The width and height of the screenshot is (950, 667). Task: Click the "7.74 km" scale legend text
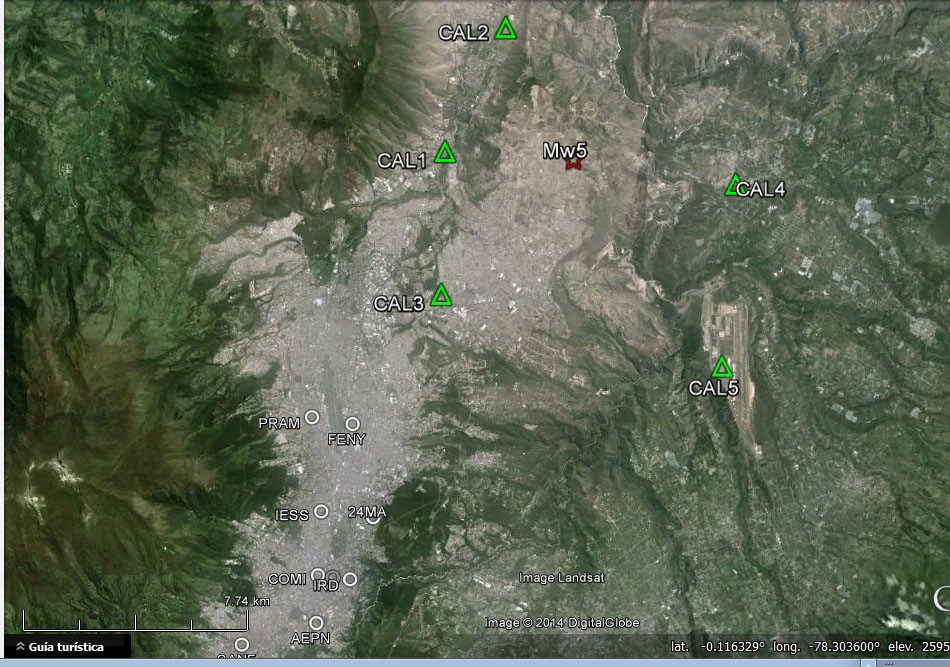[247, 601]
